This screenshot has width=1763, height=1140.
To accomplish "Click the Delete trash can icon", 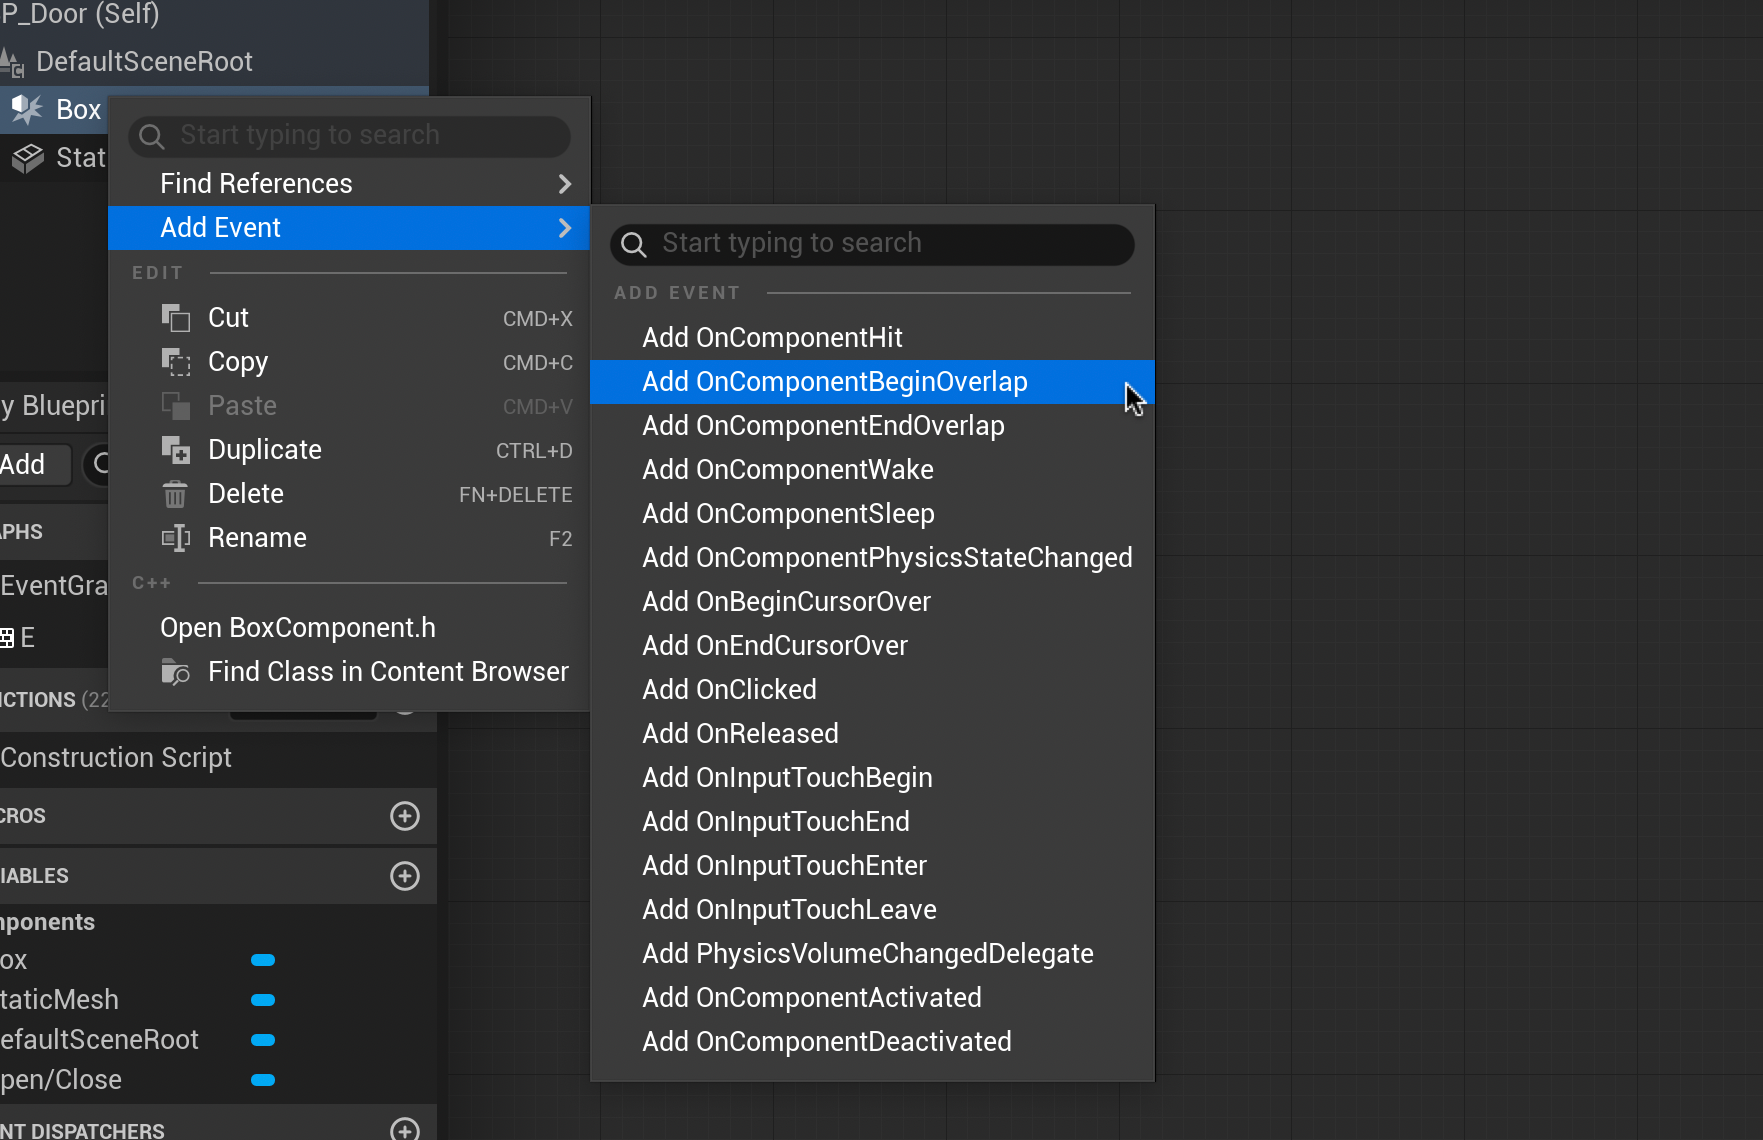I will point(175,494).
